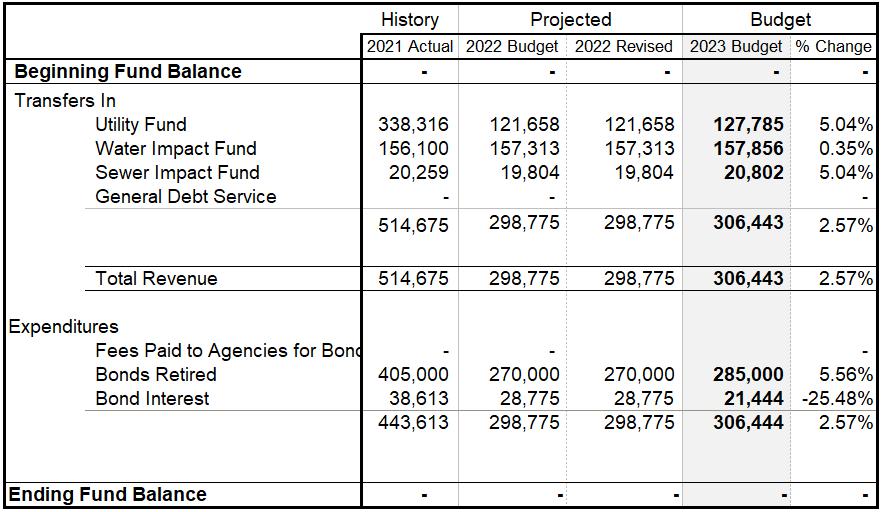883x512 pixels.
Task: Click the Expenditures section label
Action: pyautogui.click(x=63, y=327)
